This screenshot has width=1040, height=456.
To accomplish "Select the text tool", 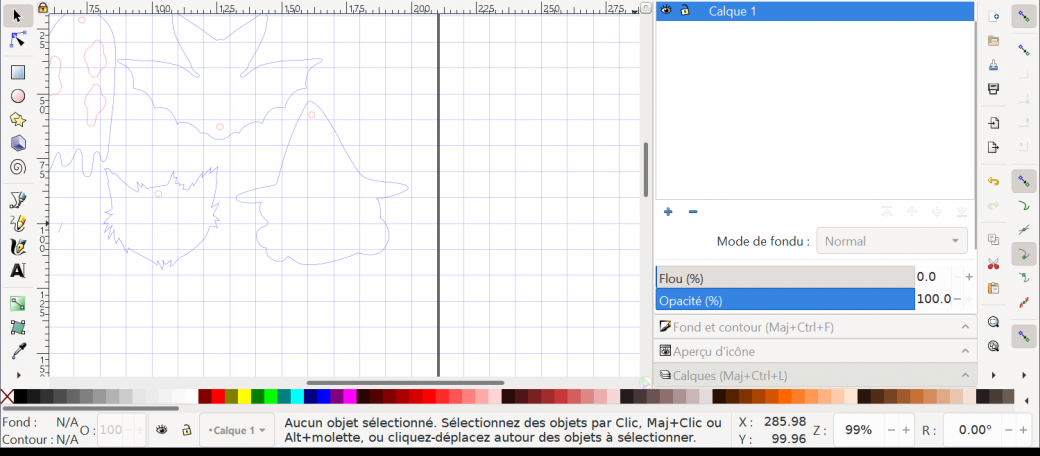I will tap(17, 270).
